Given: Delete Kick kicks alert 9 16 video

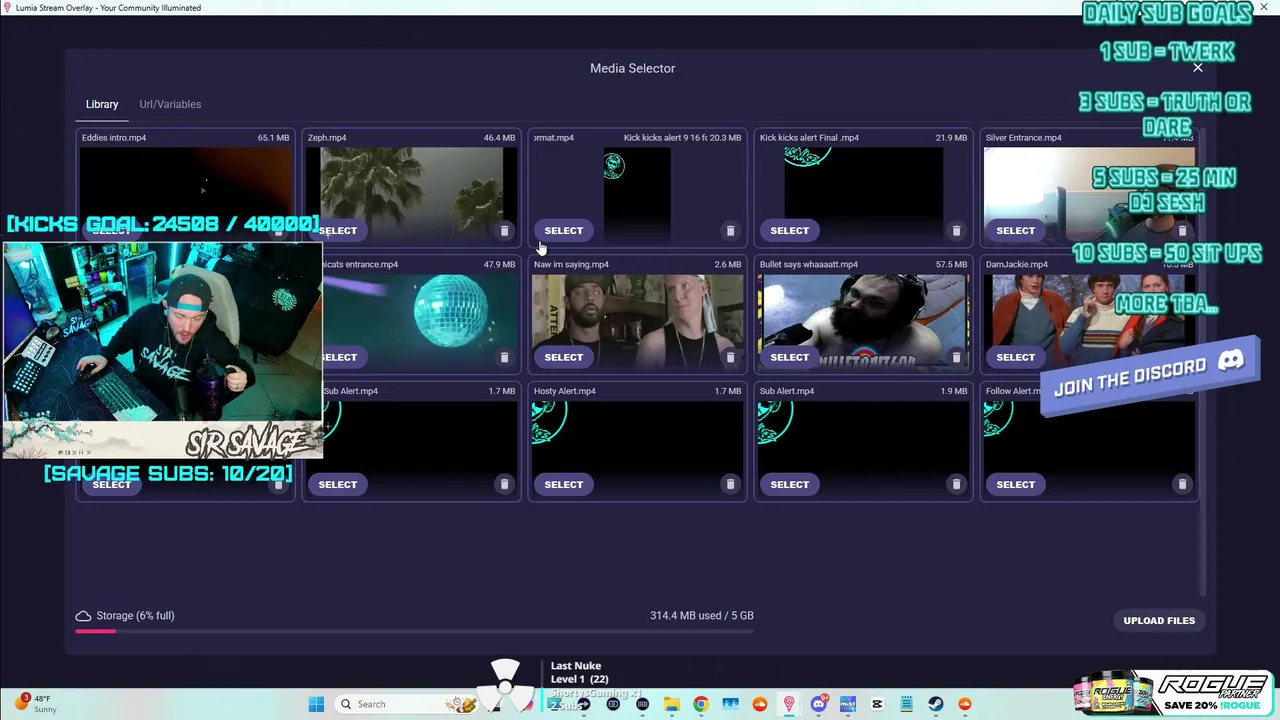Looking at the screenshot, I should (730, 231).
